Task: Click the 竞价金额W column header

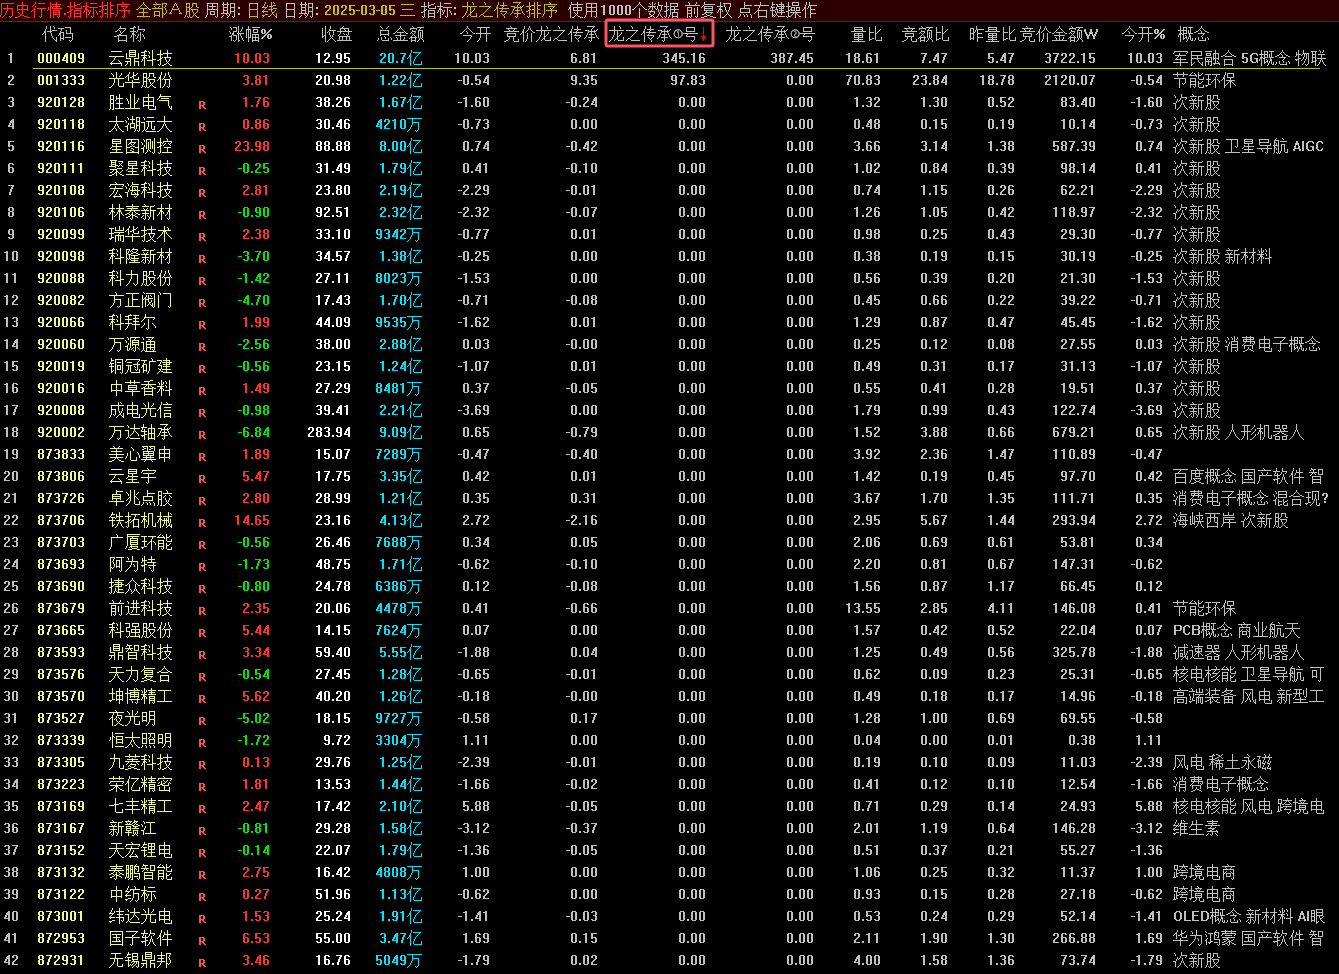Action: [x=1059, y=35]
